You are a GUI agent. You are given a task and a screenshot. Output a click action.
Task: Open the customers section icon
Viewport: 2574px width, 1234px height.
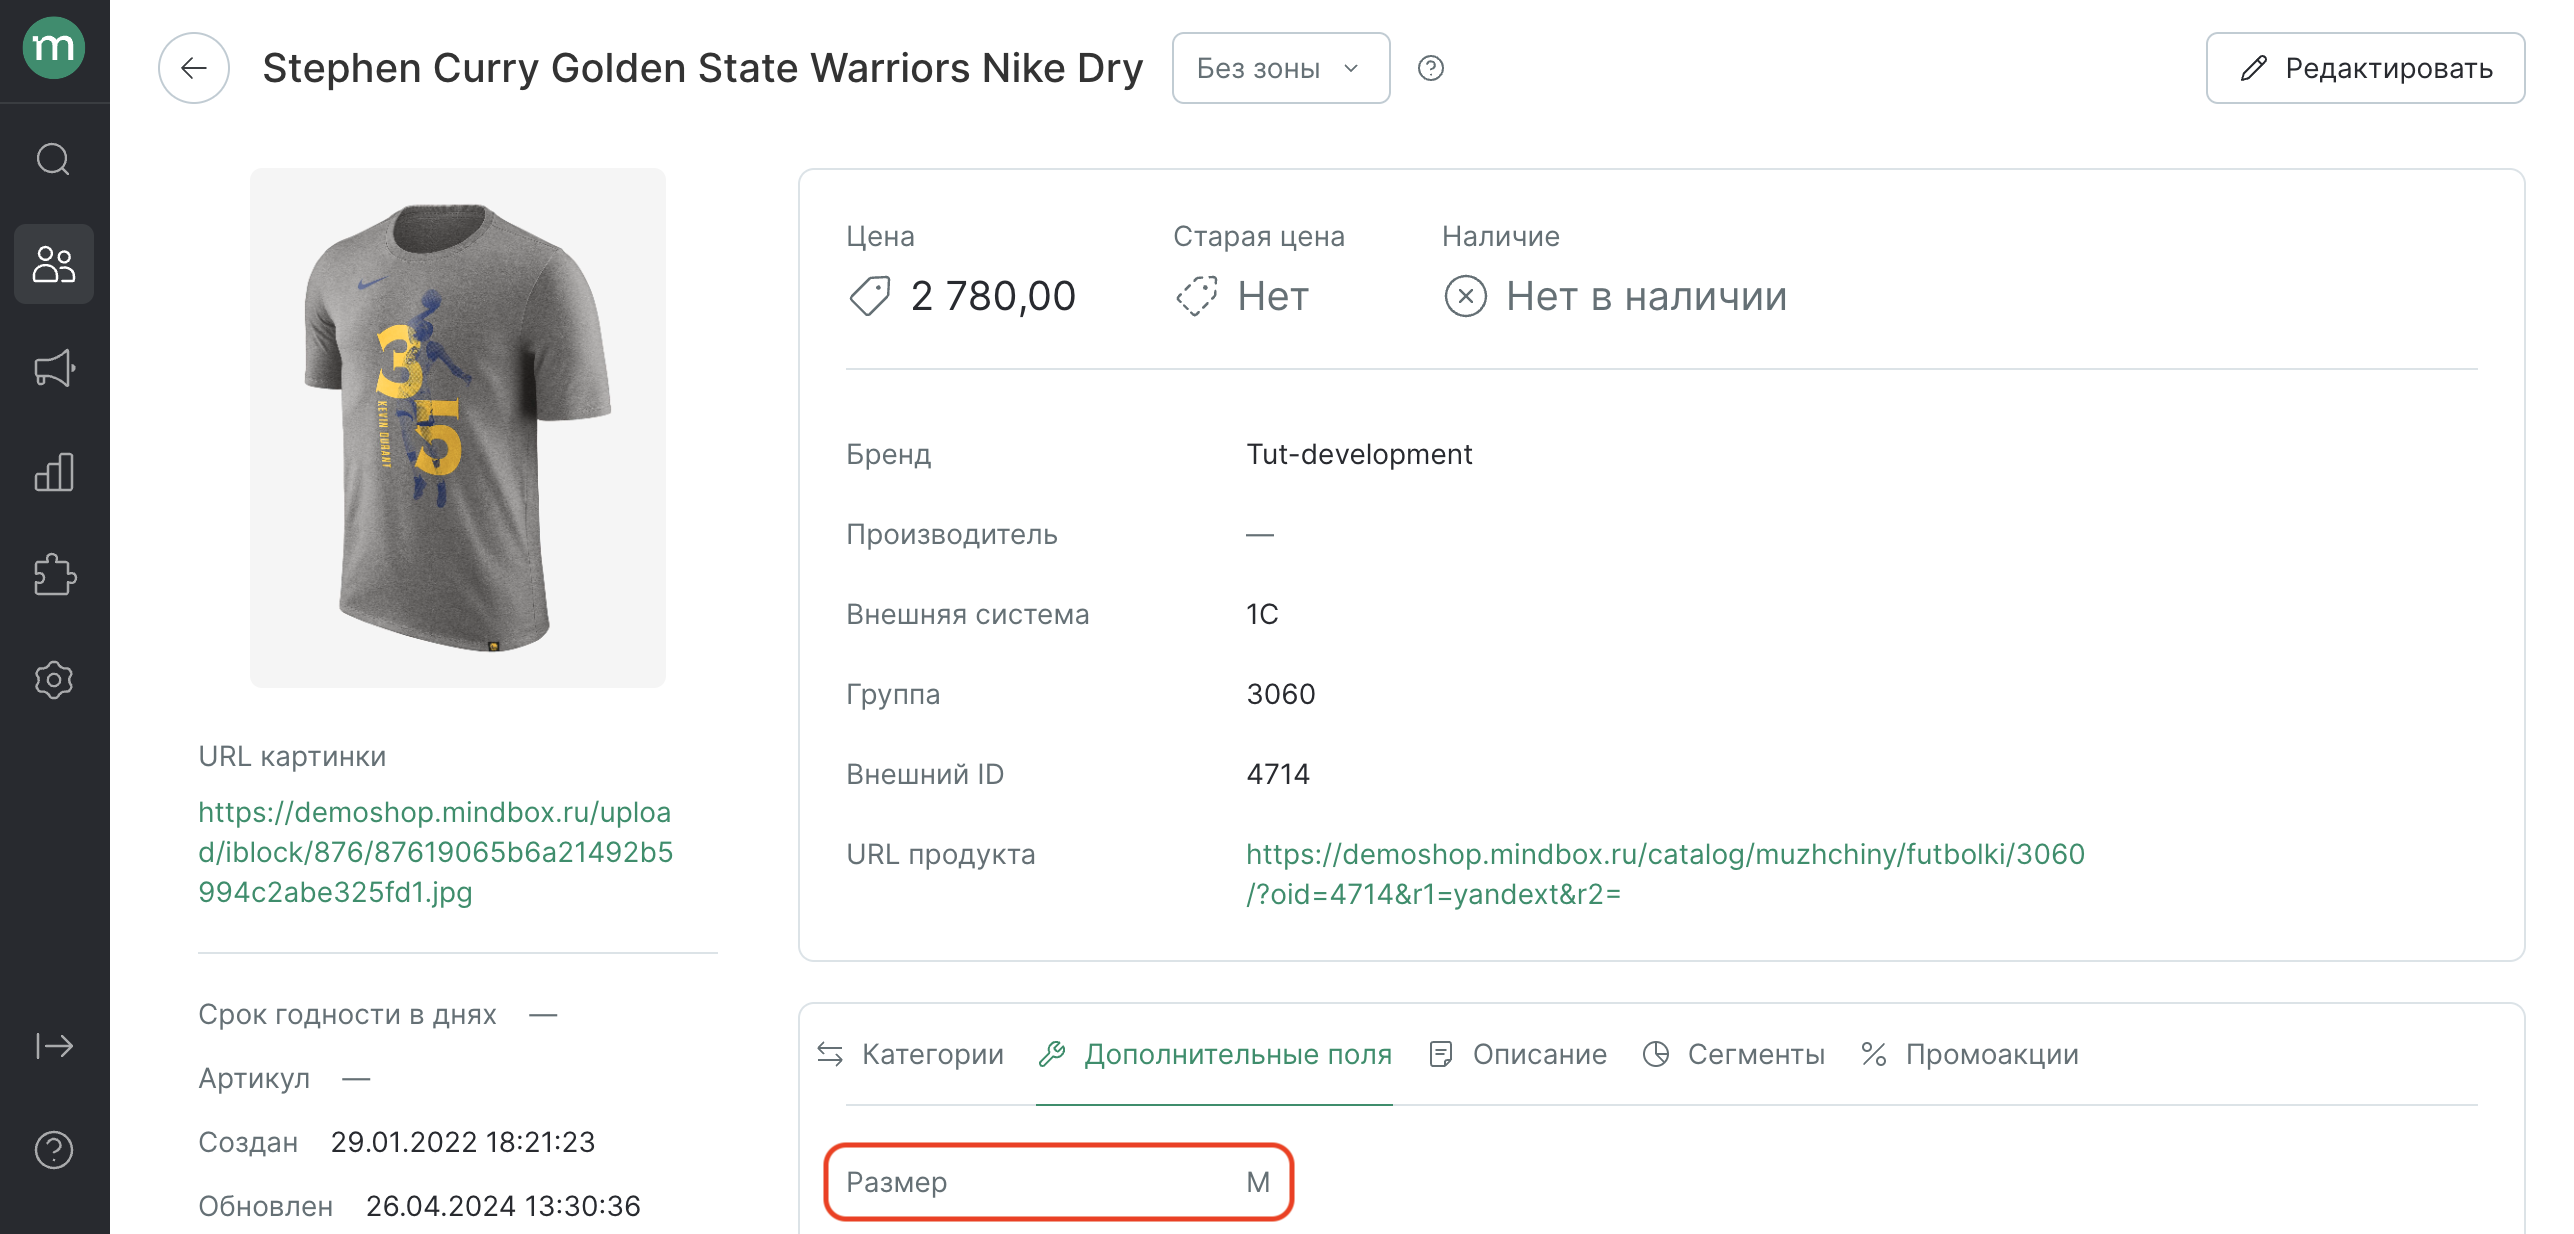point(54,264)
